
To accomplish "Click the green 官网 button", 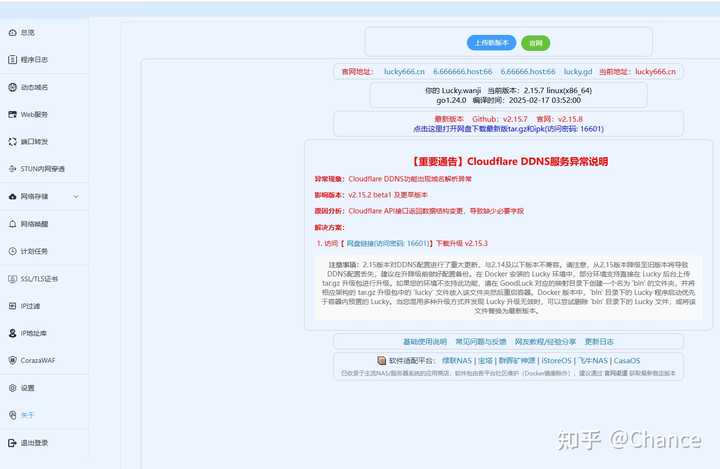I will [536, 43].
